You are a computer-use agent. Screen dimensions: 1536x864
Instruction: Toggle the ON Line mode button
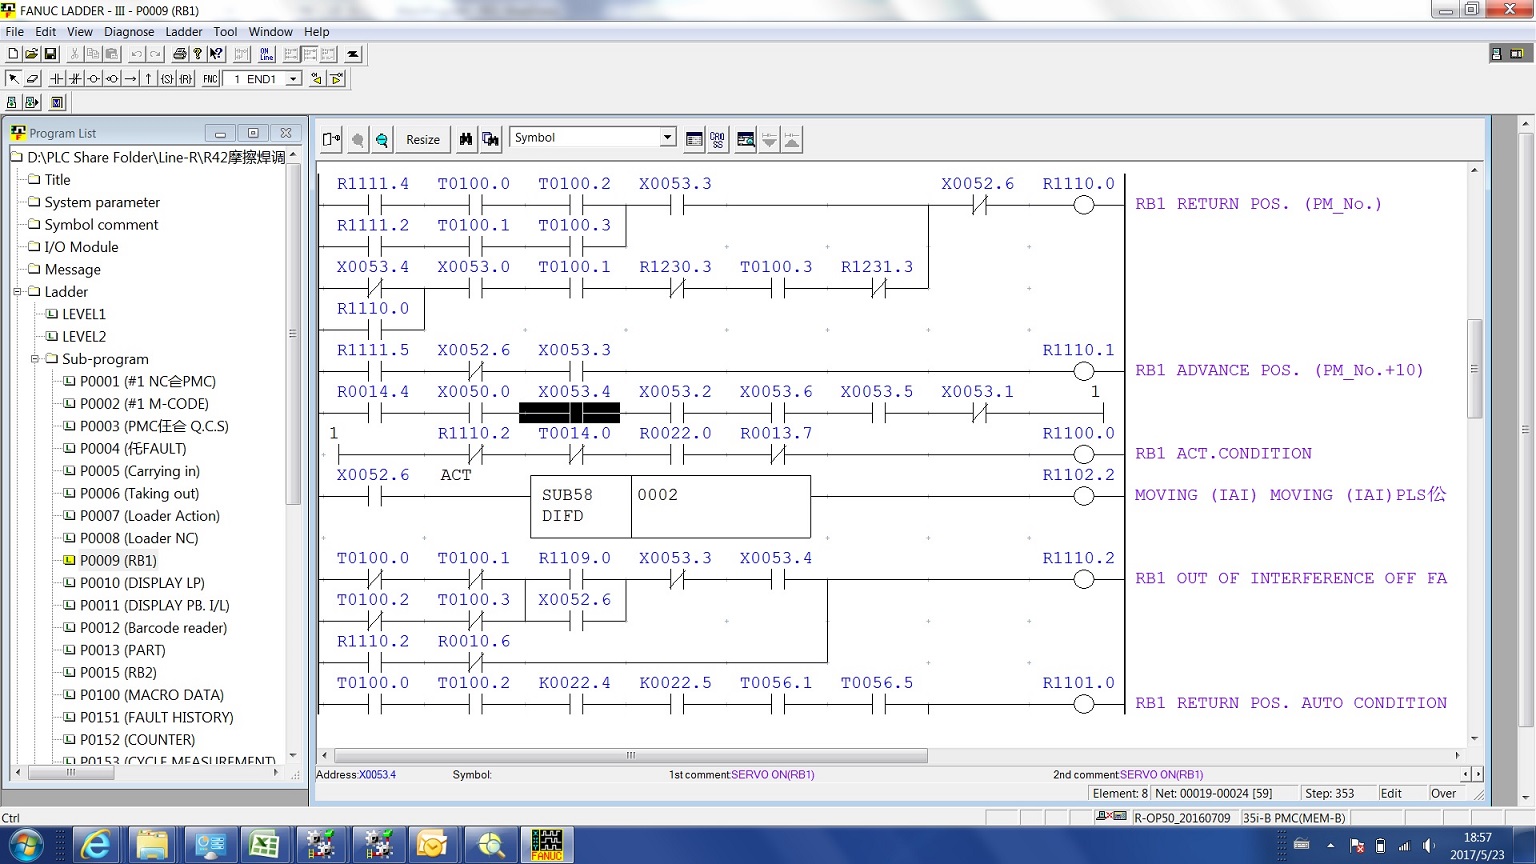click(x=266, y=54)
